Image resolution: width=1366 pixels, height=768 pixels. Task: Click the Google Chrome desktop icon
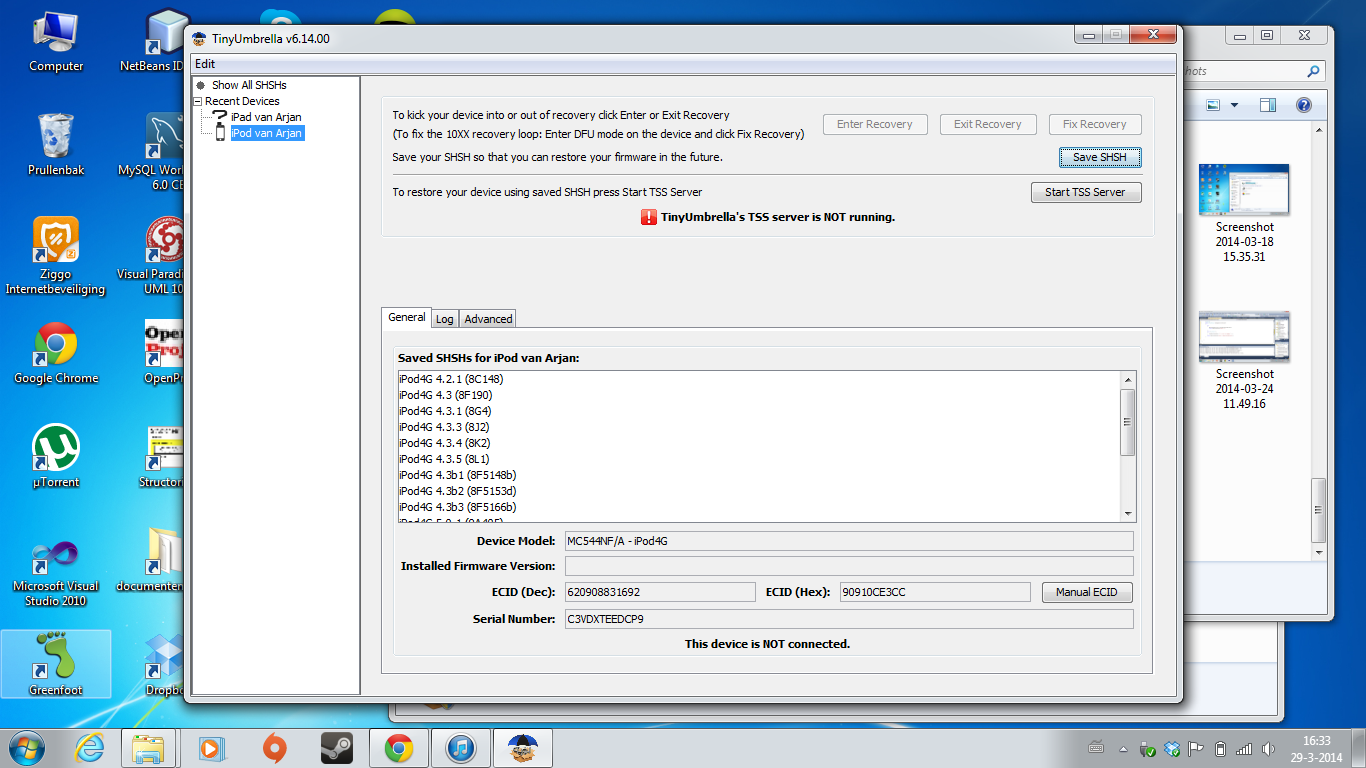coord(56,353)
